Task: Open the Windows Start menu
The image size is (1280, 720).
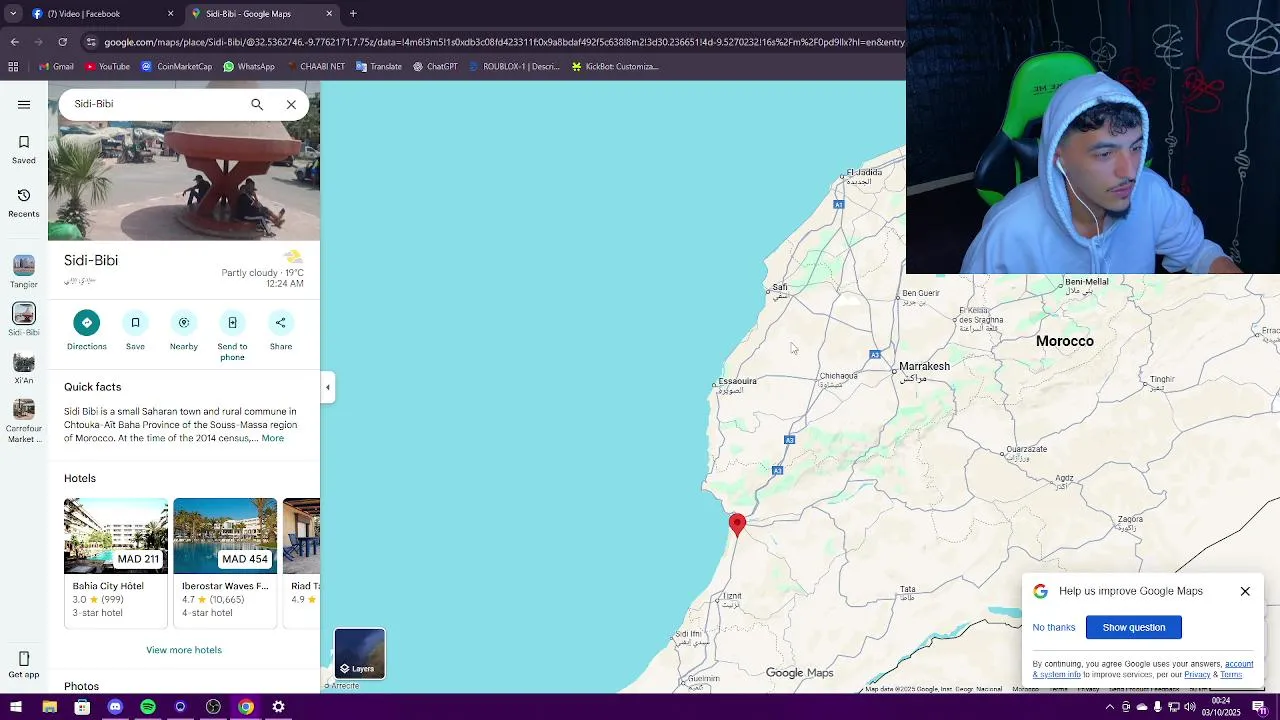Action: click(16, 707)
